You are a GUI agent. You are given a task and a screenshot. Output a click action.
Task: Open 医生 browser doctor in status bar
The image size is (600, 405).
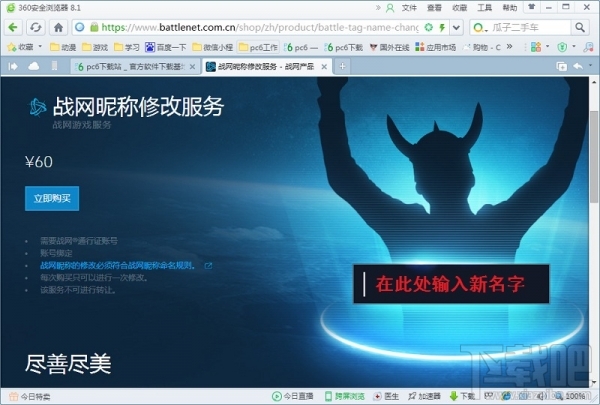(x=386, y=396)
